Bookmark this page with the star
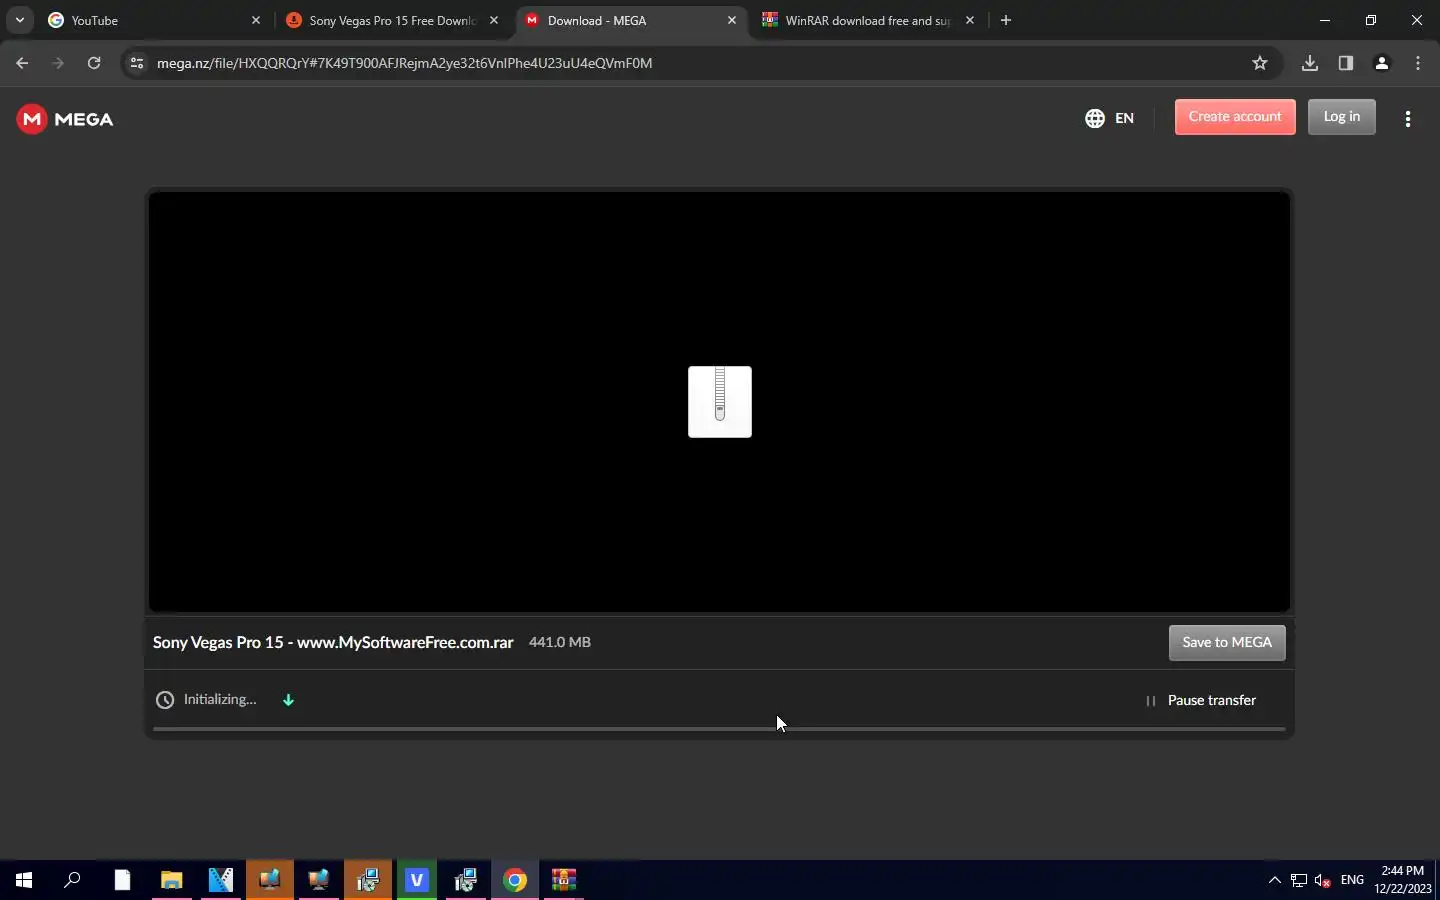The width and height of the screenshot is (1440, 900). pyautogui.click(x=1260, y=63)
